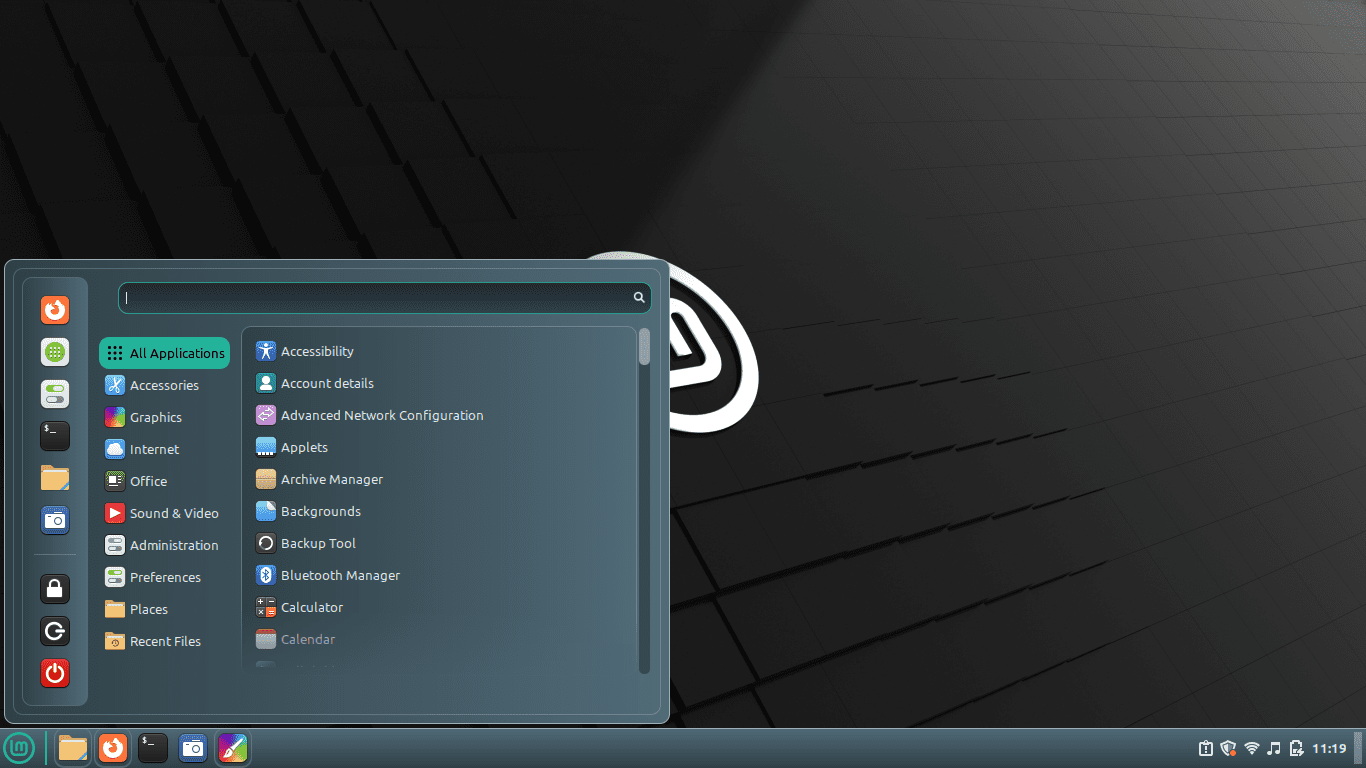This screenshot has width=1366, height=768.
Task: Launch Bluetooth Manager from the application list
Action: (x=340, y=575)
